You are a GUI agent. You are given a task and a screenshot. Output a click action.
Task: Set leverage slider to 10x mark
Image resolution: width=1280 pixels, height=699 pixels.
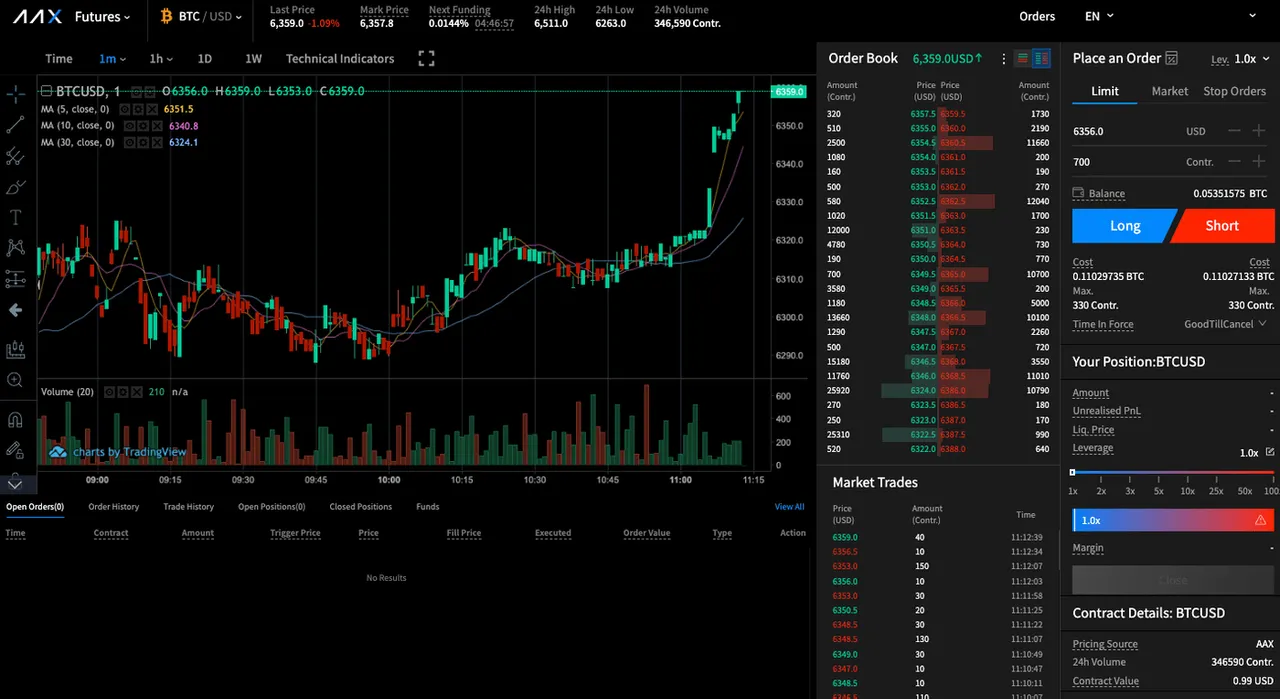[x=1187, y=491]
